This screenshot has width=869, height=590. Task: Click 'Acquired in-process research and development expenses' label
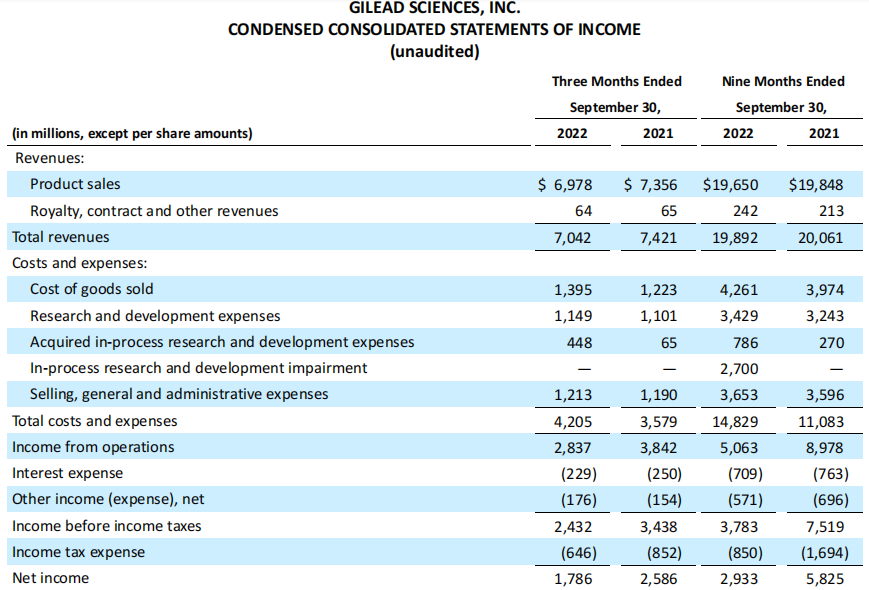pyautogui.click(x=222, y=342)
